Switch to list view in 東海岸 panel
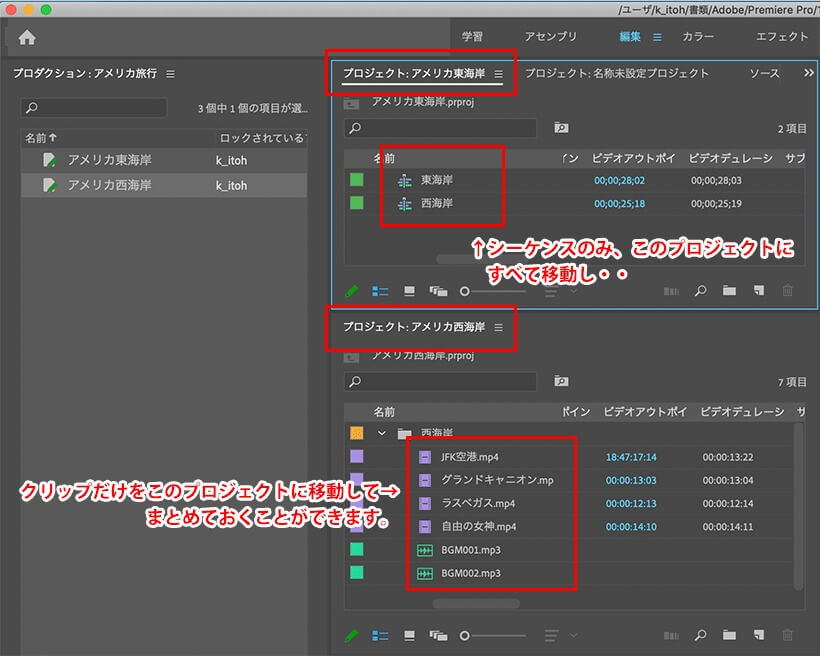820x656 pixels. coord(380,291)
